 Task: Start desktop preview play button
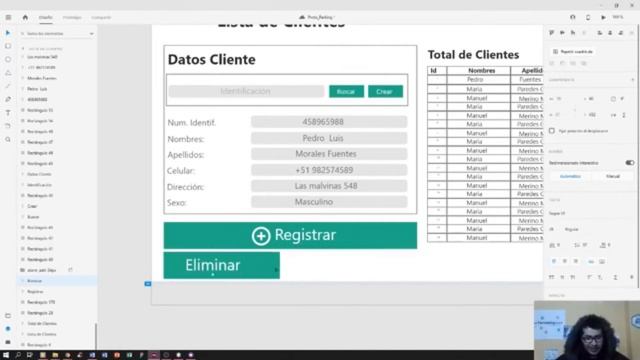(603, 18)
